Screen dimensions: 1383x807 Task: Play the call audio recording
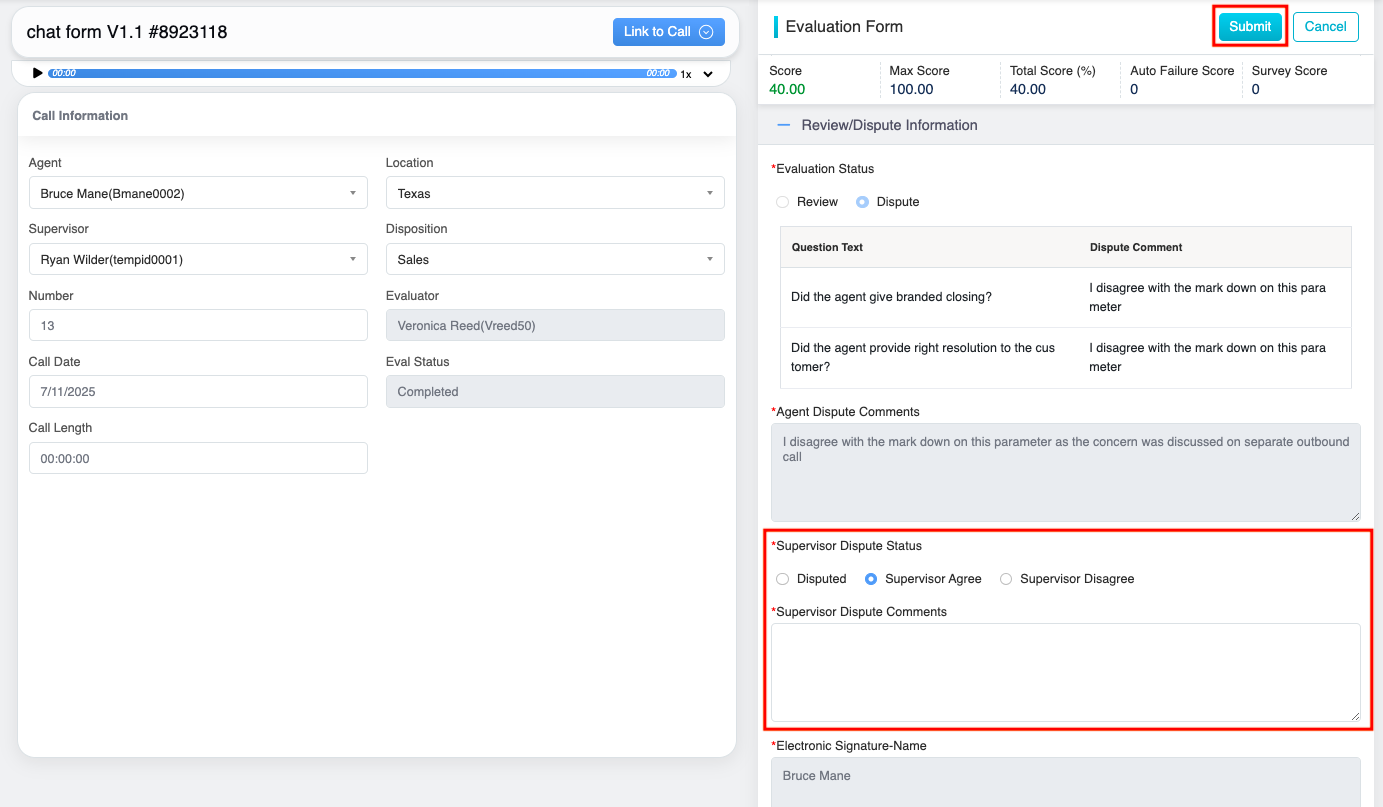point(38,73)
